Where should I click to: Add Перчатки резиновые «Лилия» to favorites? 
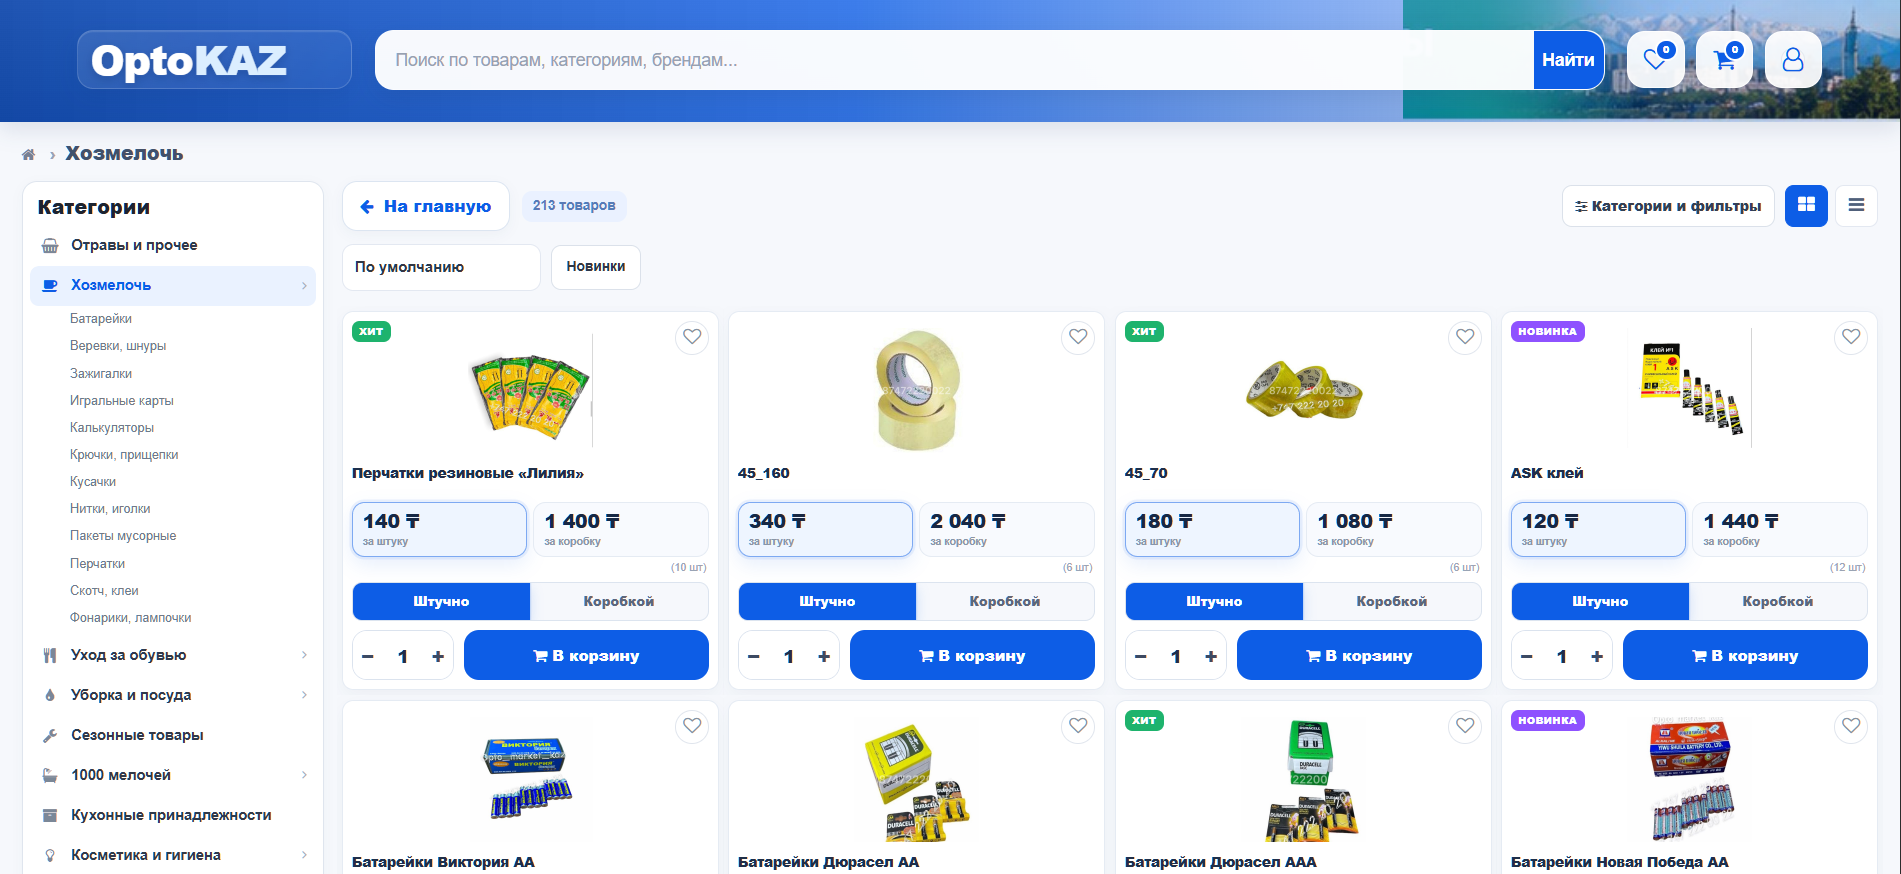(x=692, y=337)
